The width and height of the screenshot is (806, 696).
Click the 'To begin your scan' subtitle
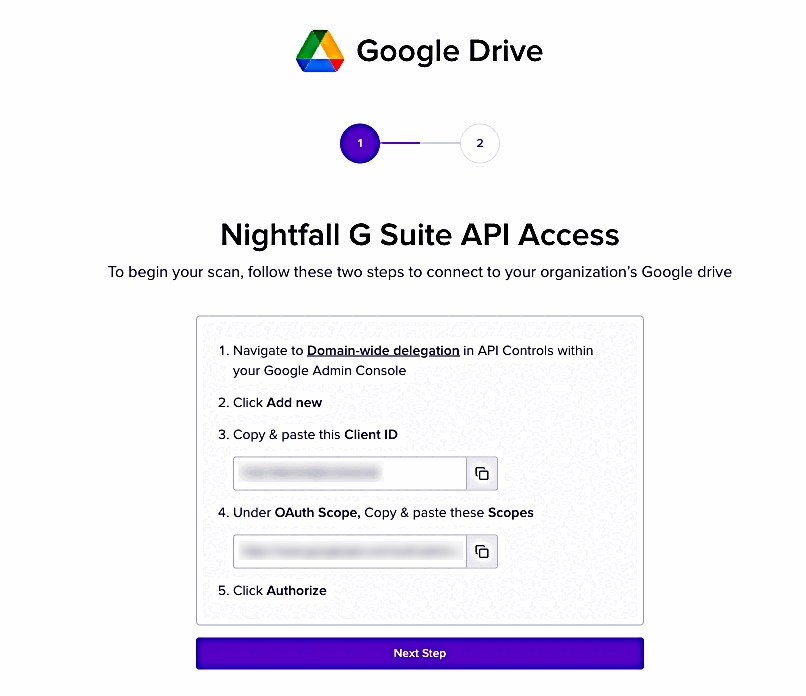(x=419, y=272)
